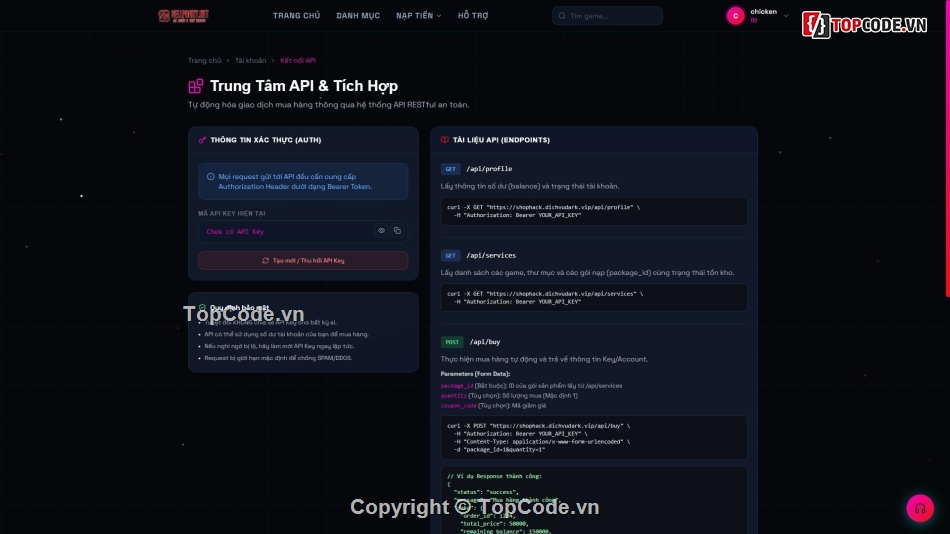
Task: Click the quantity parameter name
Action: coord(454,396)
